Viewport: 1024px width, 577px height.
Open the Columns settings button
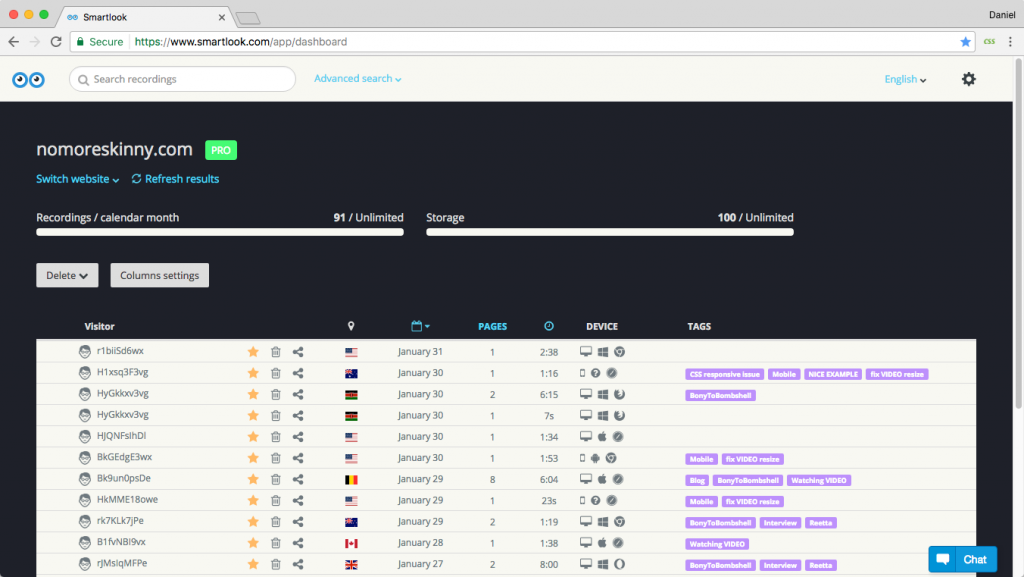click(159, 275)
